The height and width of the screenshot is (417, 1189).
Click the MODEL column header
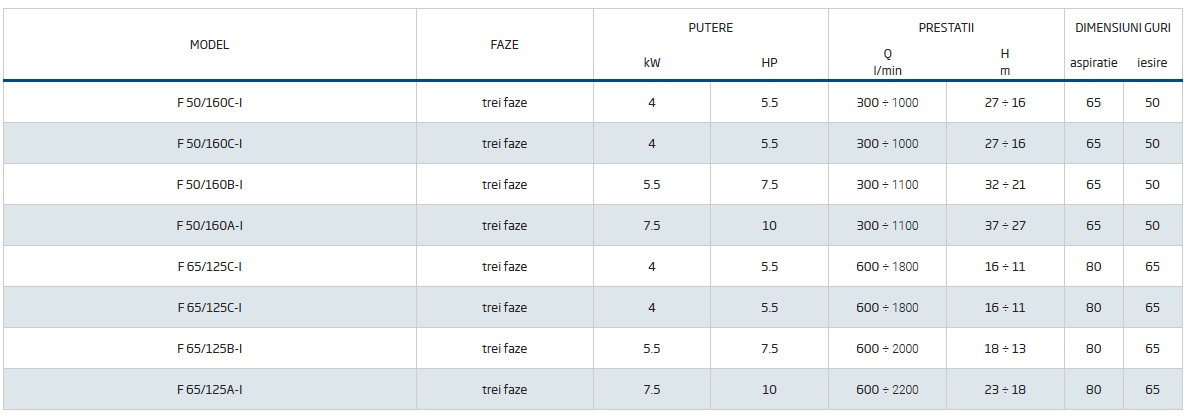tap(209, 45)
